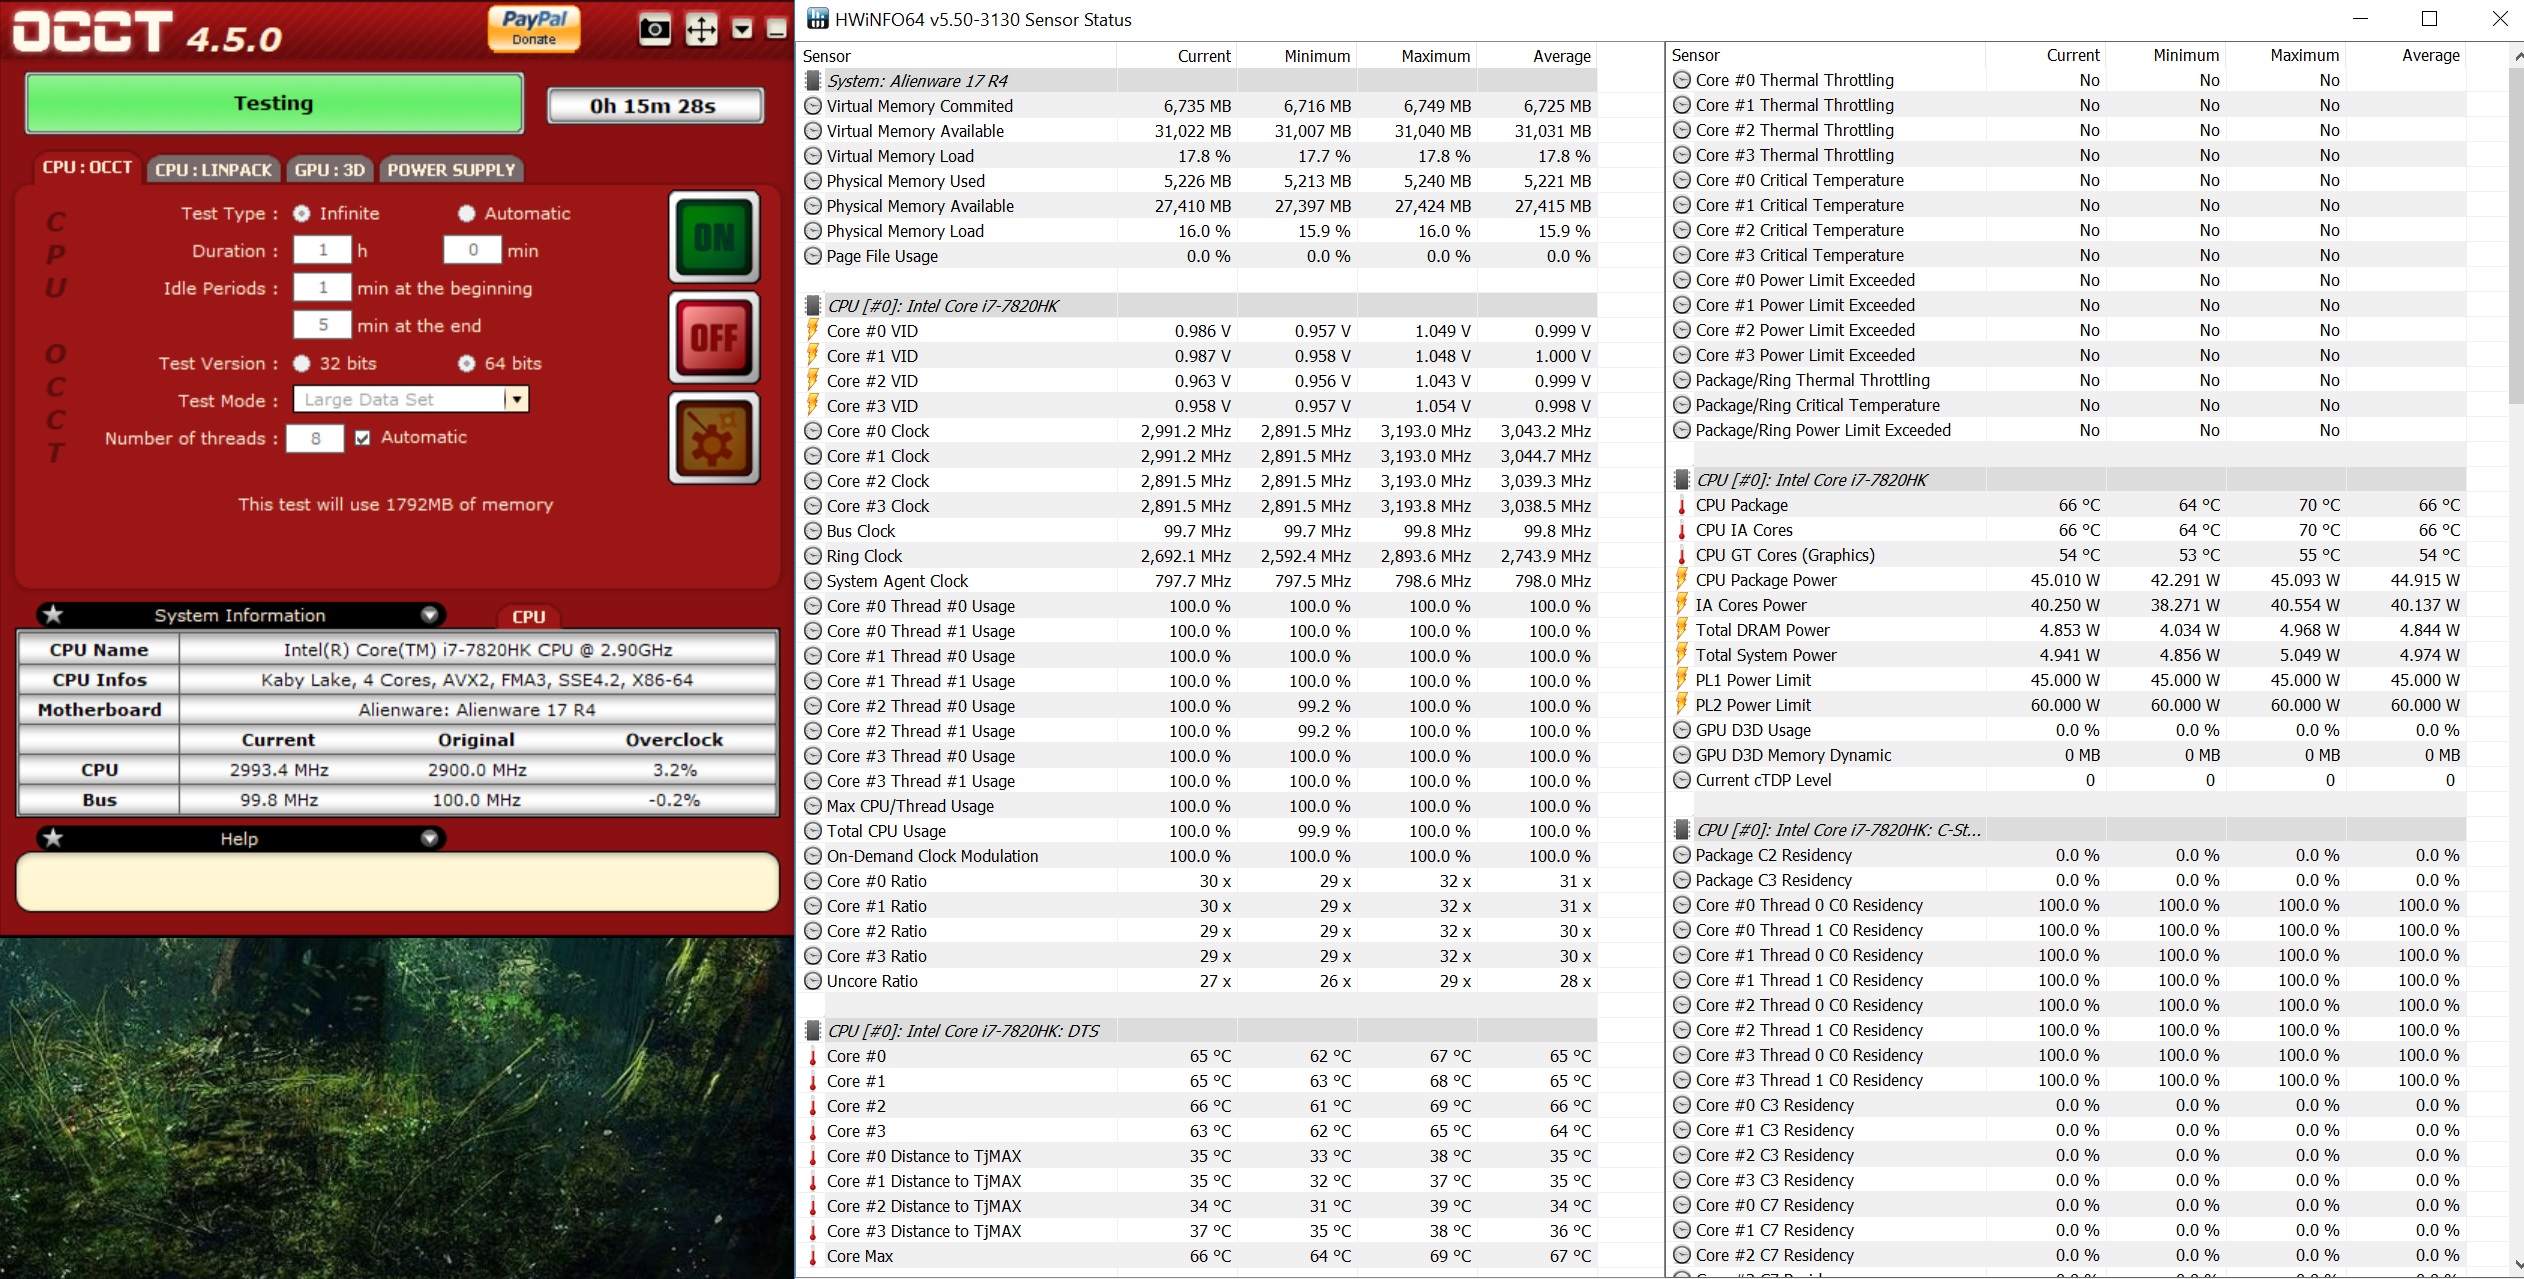Screen dimensions: 2524x1279
Task: Open OCCT settings gear button
Action: [714, 438]
